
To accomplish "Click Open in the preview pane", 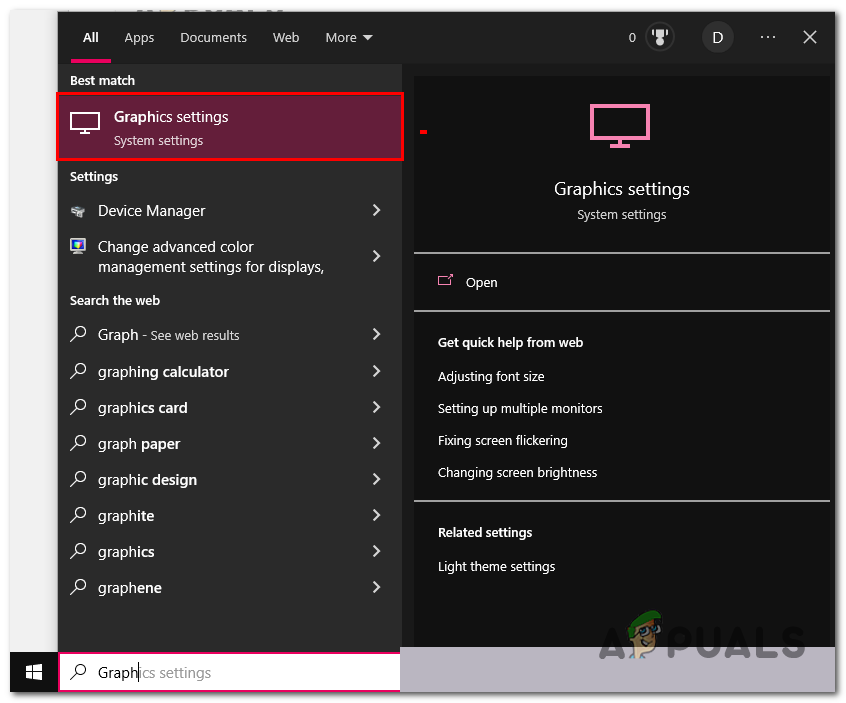I will [x=481, y=283].
